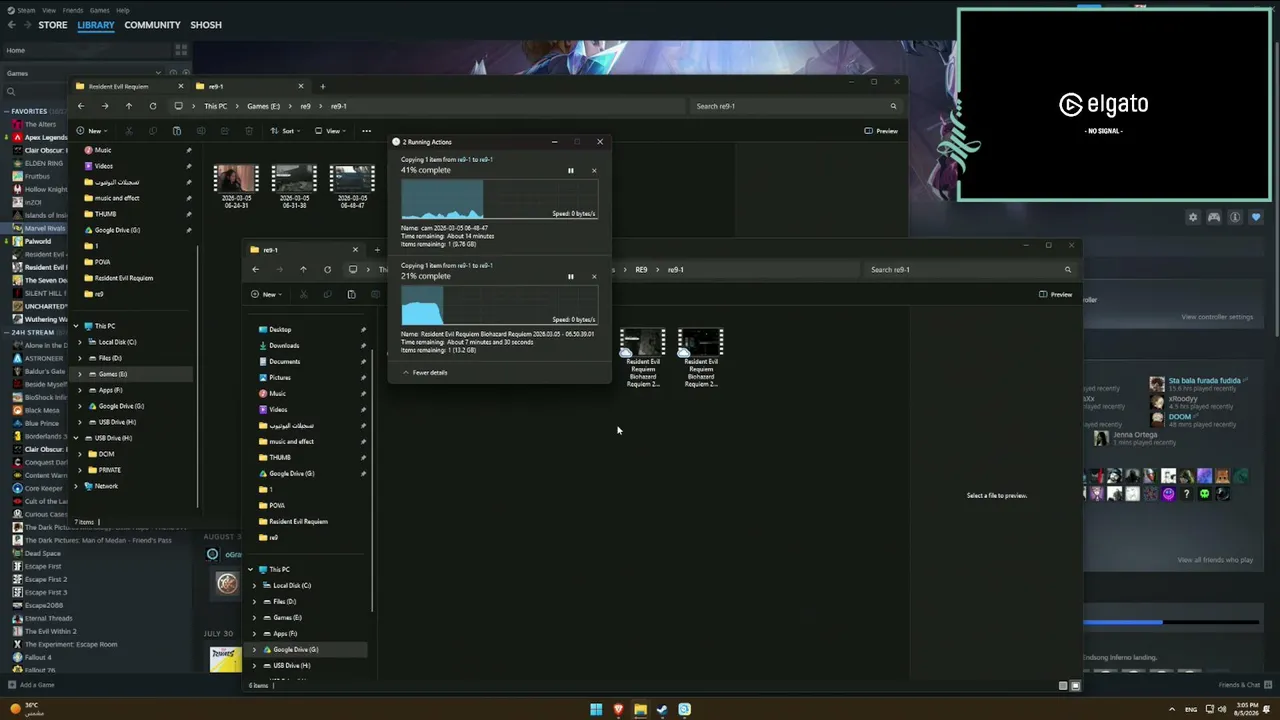
Task: Open the New dropdown in the back Explorer window
Action: [90, 131]
